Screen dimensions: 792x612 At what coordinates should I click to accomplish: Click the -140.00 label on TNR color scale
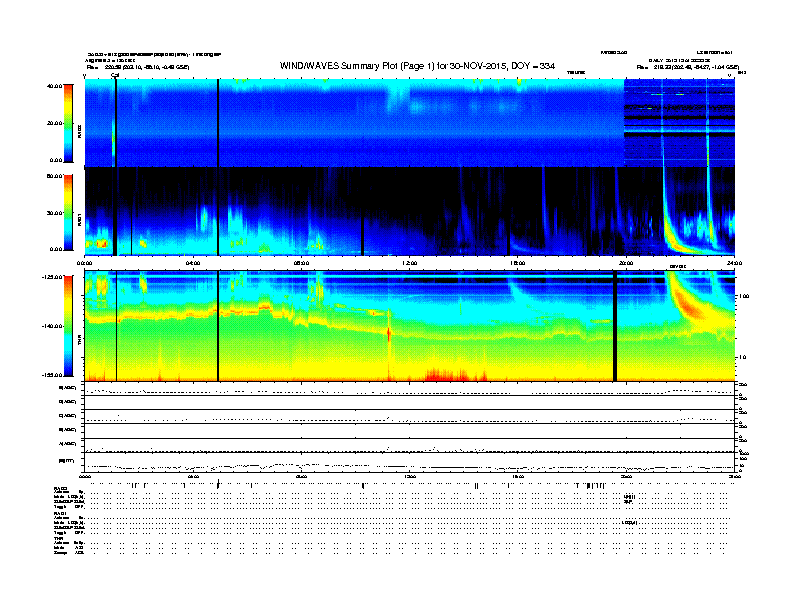(x=52, y=326)
